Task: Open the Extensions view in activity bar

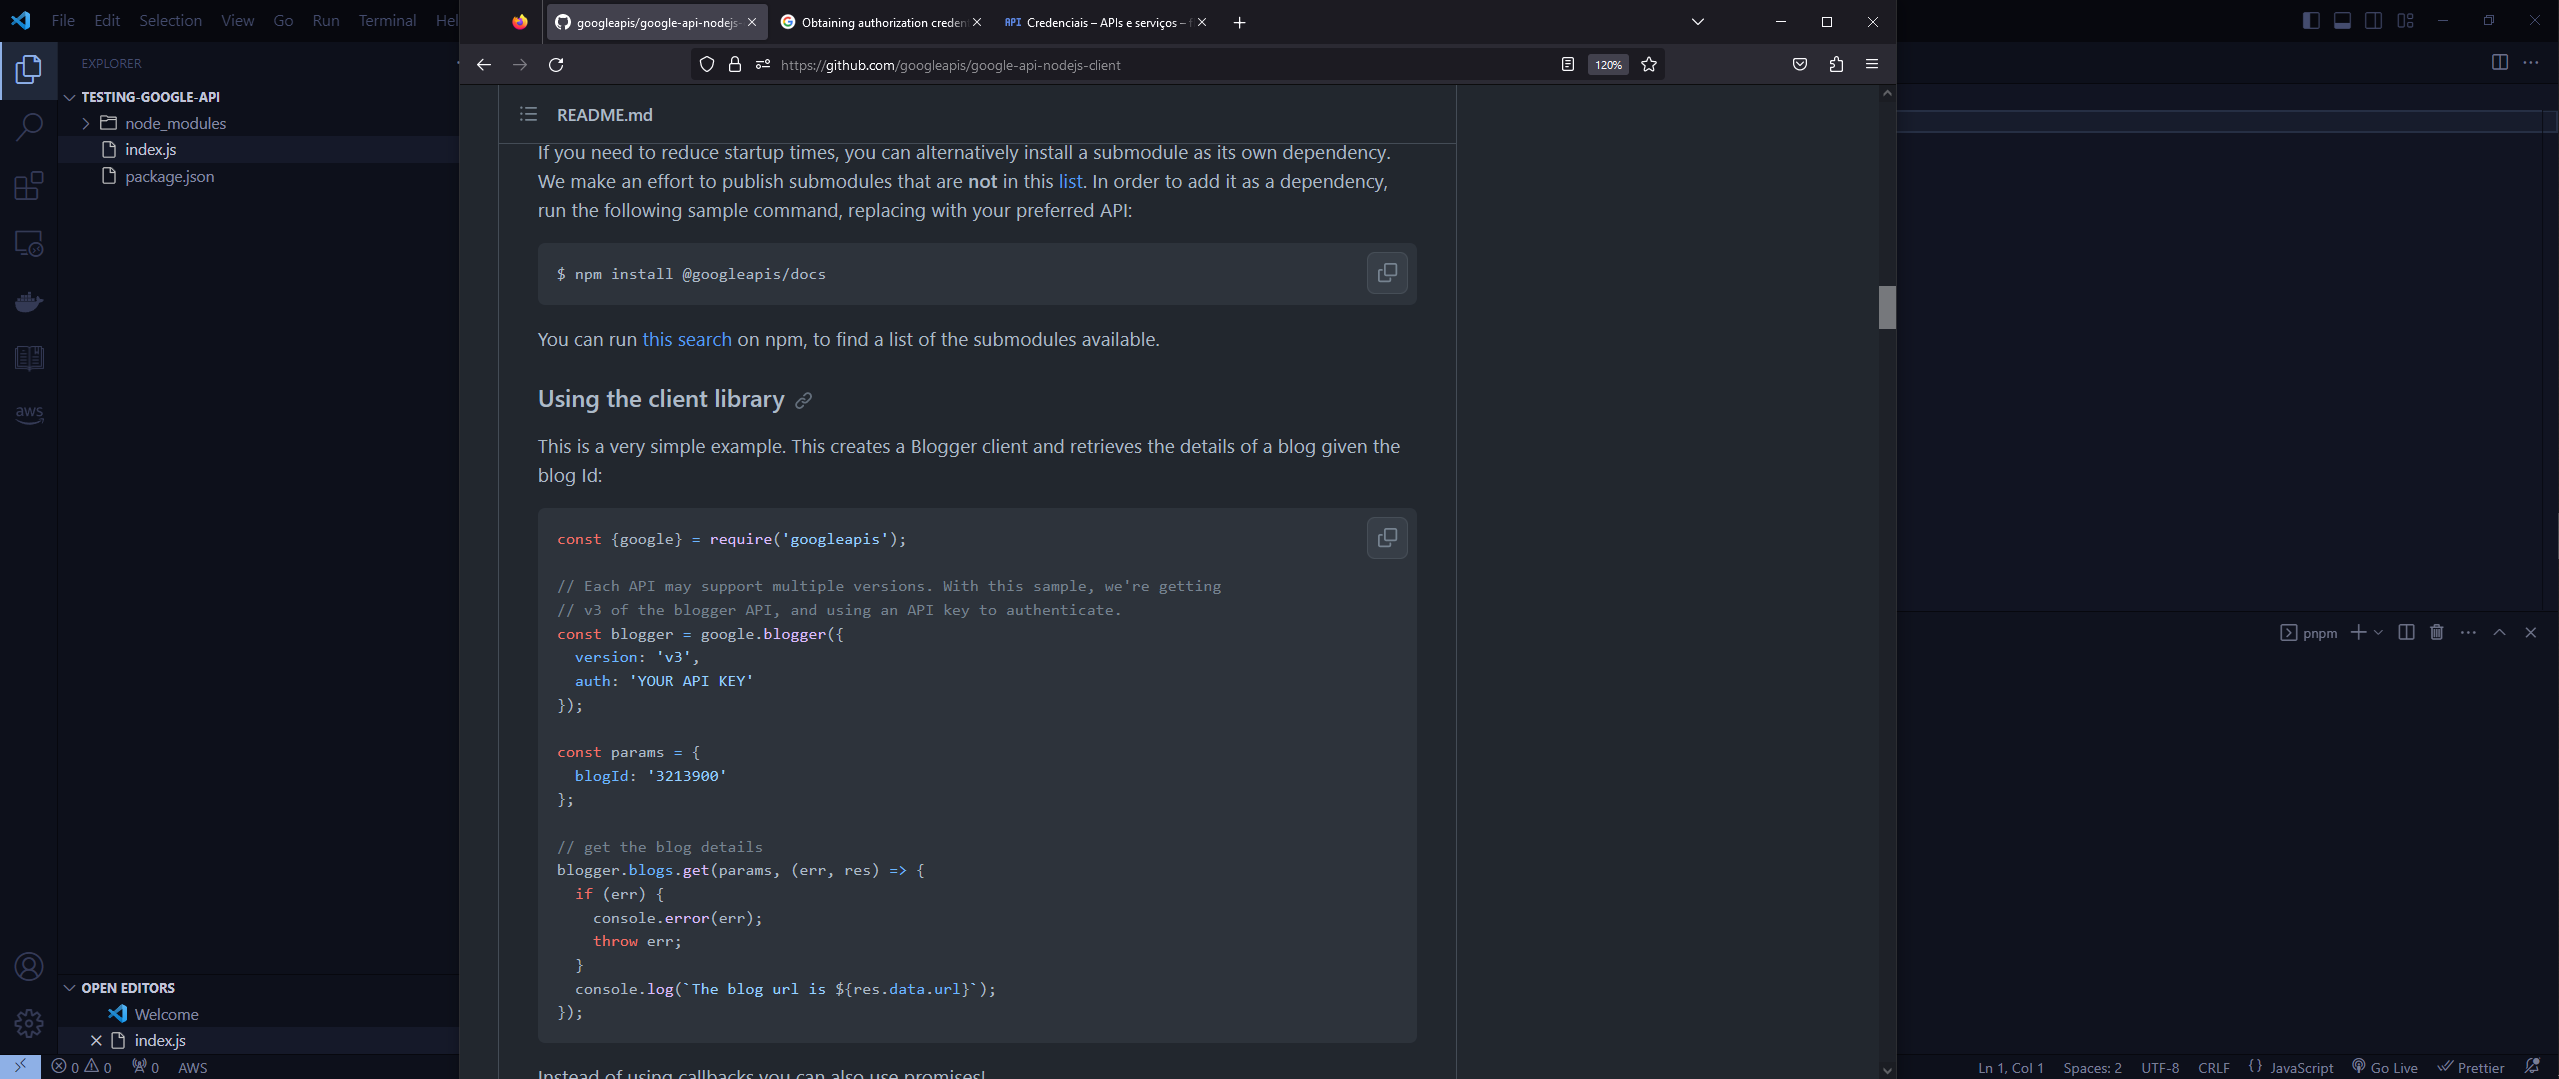Action: [29, 186]
